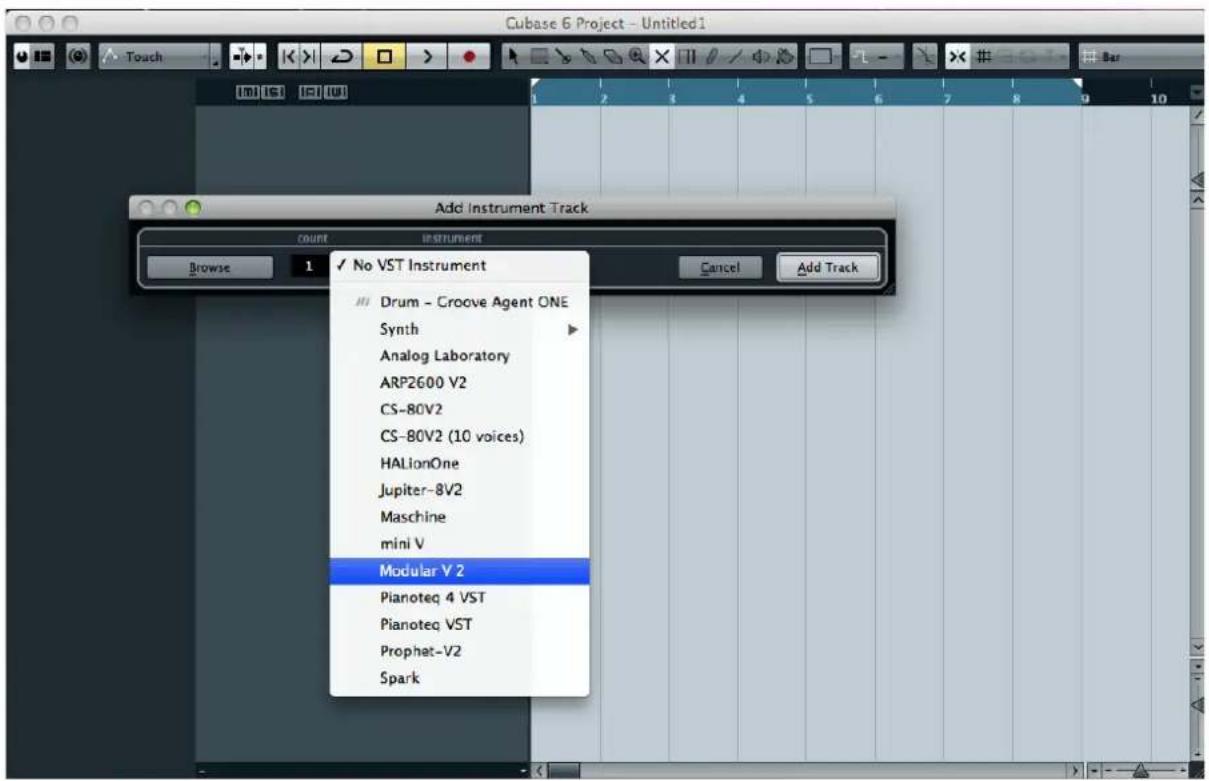Screen dimensions: 1209x781
Task: Toggle Read automation for all tracks (r)
Action: (x=309, y=92)
